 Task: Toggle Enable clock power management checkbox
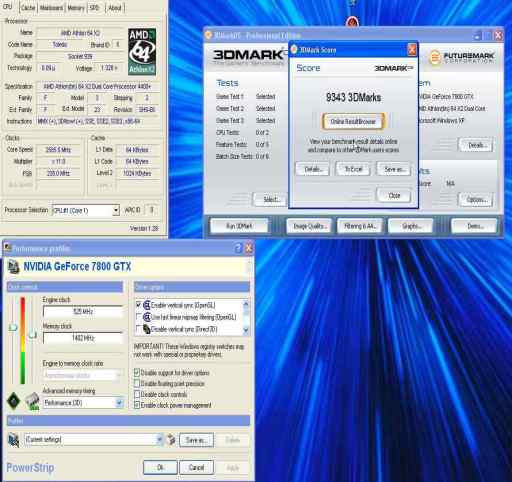point(137,405)
